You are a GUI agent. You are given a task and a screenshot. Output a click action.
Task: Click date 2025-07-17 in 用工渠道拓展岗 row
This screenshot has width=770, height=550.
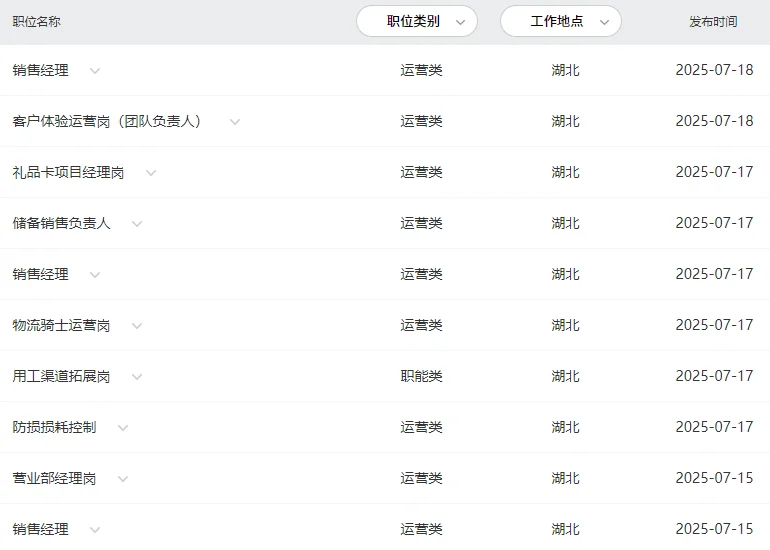tap(715, 377)
